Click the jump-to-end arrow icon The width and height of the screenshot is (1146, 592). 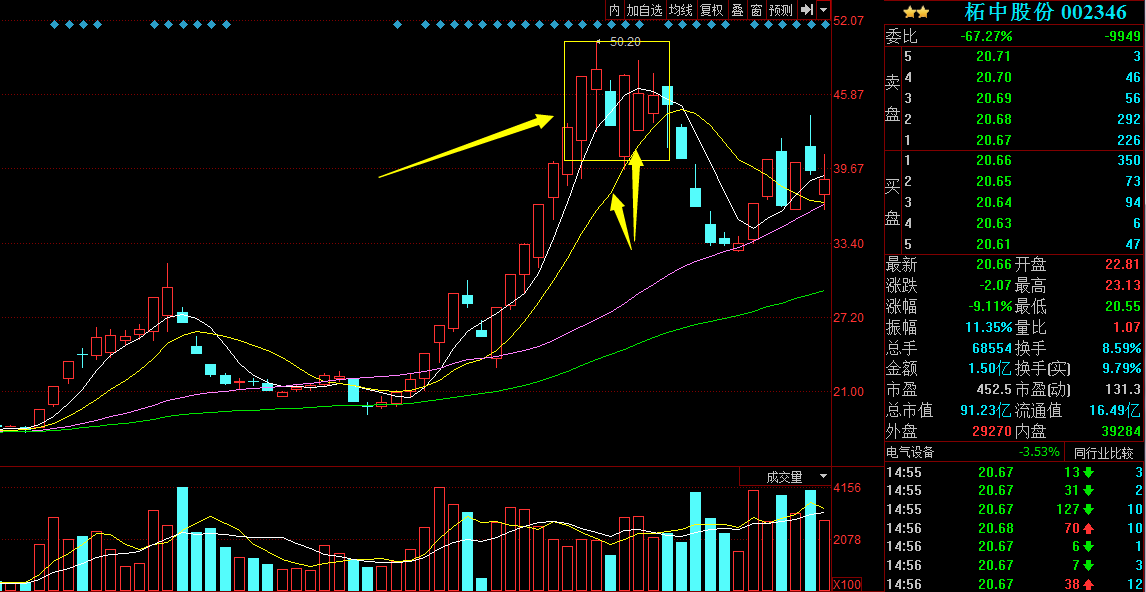point(806,10)
